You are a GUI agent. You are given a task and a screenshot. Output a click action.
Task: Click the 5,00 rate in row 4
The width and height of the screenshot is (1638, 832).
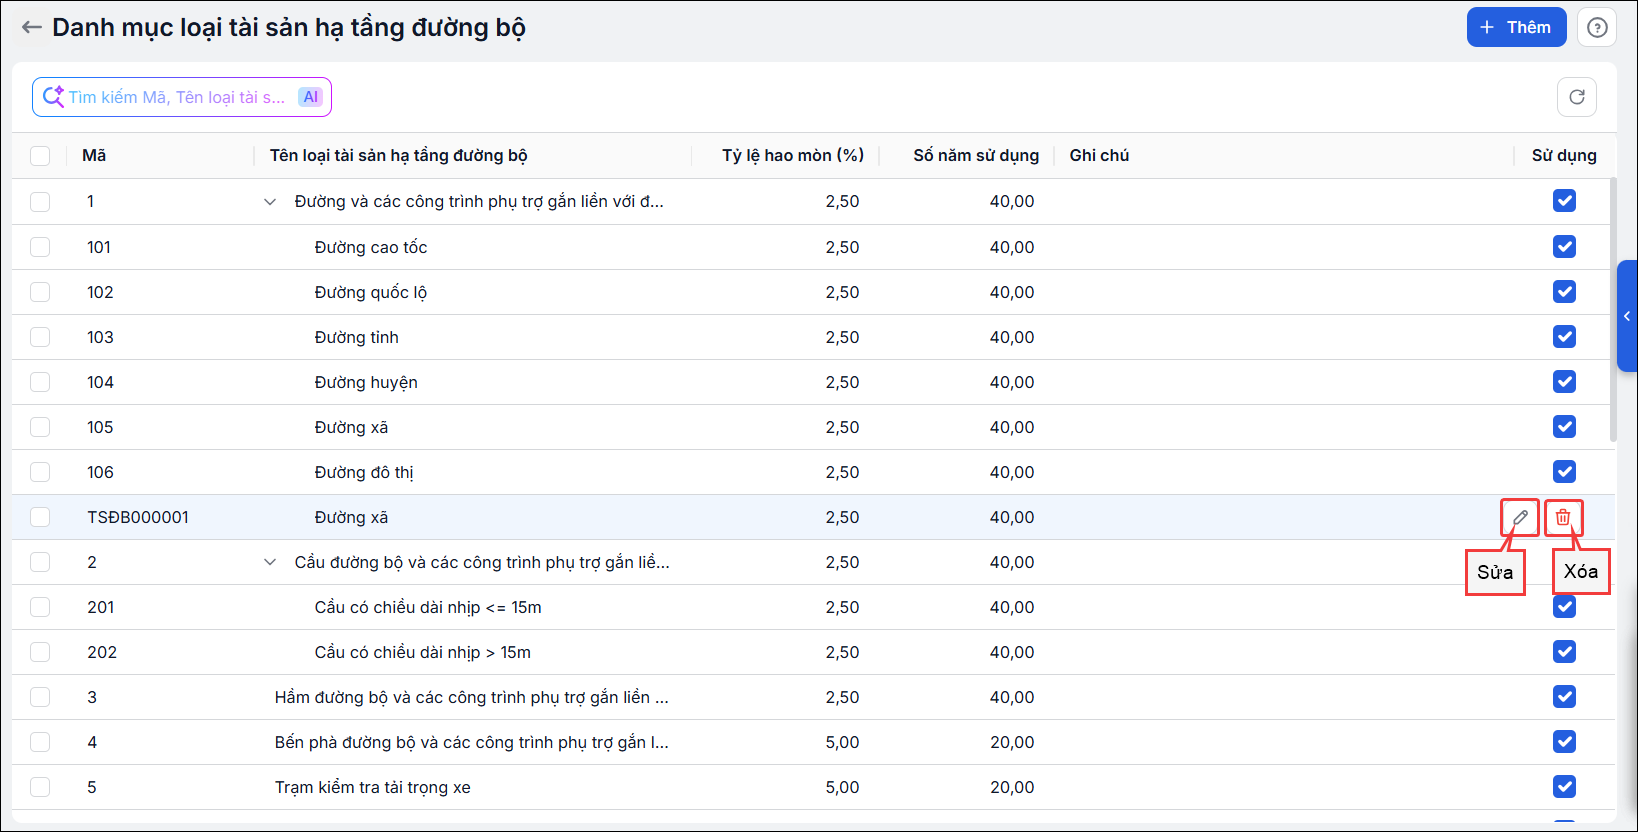click(x=842, y=742)
